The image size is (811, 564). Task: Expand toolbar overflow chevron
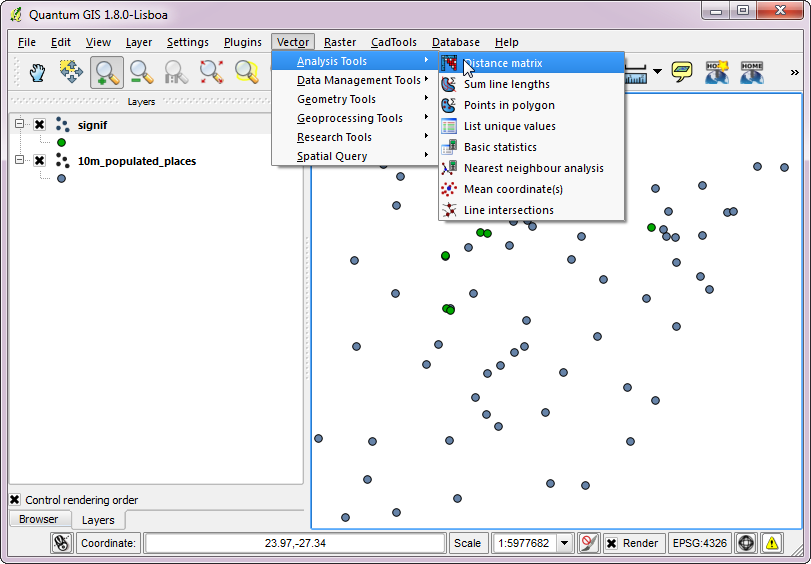[795, 72]
